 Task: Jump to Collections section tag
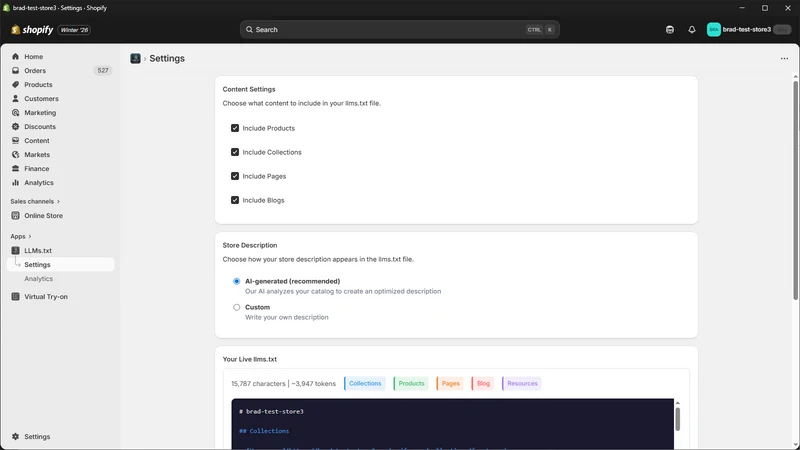(x=365, y=383)
